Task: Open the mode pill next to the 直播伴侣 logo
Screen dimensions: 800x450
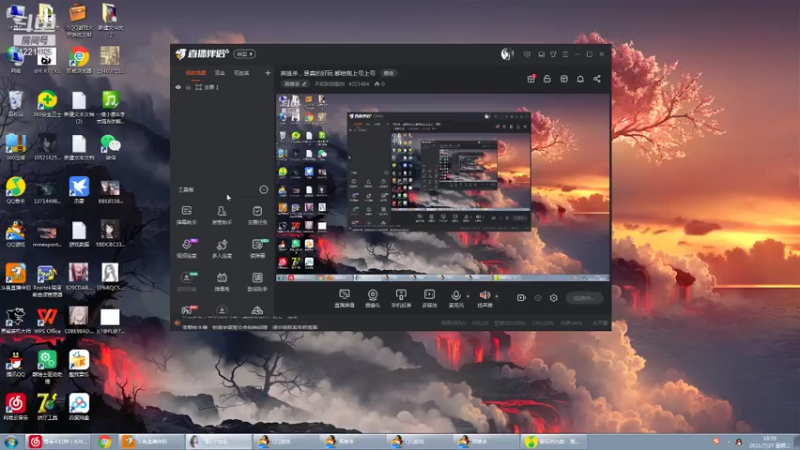Action: (244, 54)
